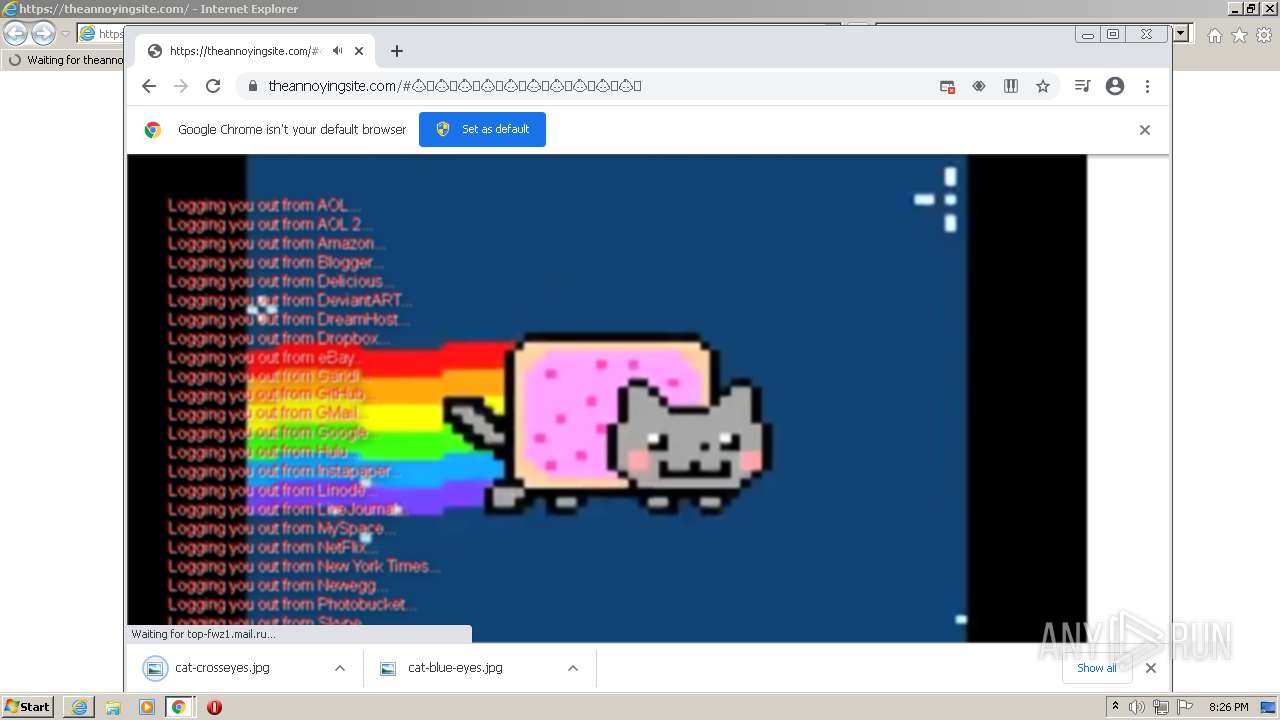Screen dimensions: 1280x720
Task: Click 'Logging you out from Dropbox' text
Action: point(279,338)
